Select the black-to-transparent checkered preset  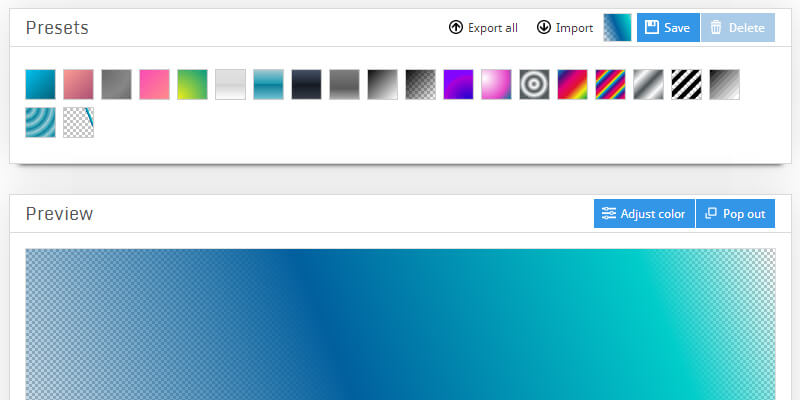(420, 84)
